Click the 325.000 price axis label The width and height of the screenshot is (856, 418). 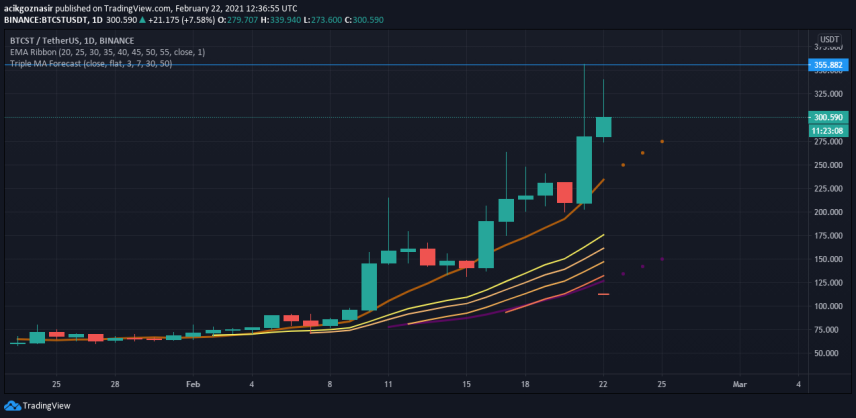pos(828,94)
